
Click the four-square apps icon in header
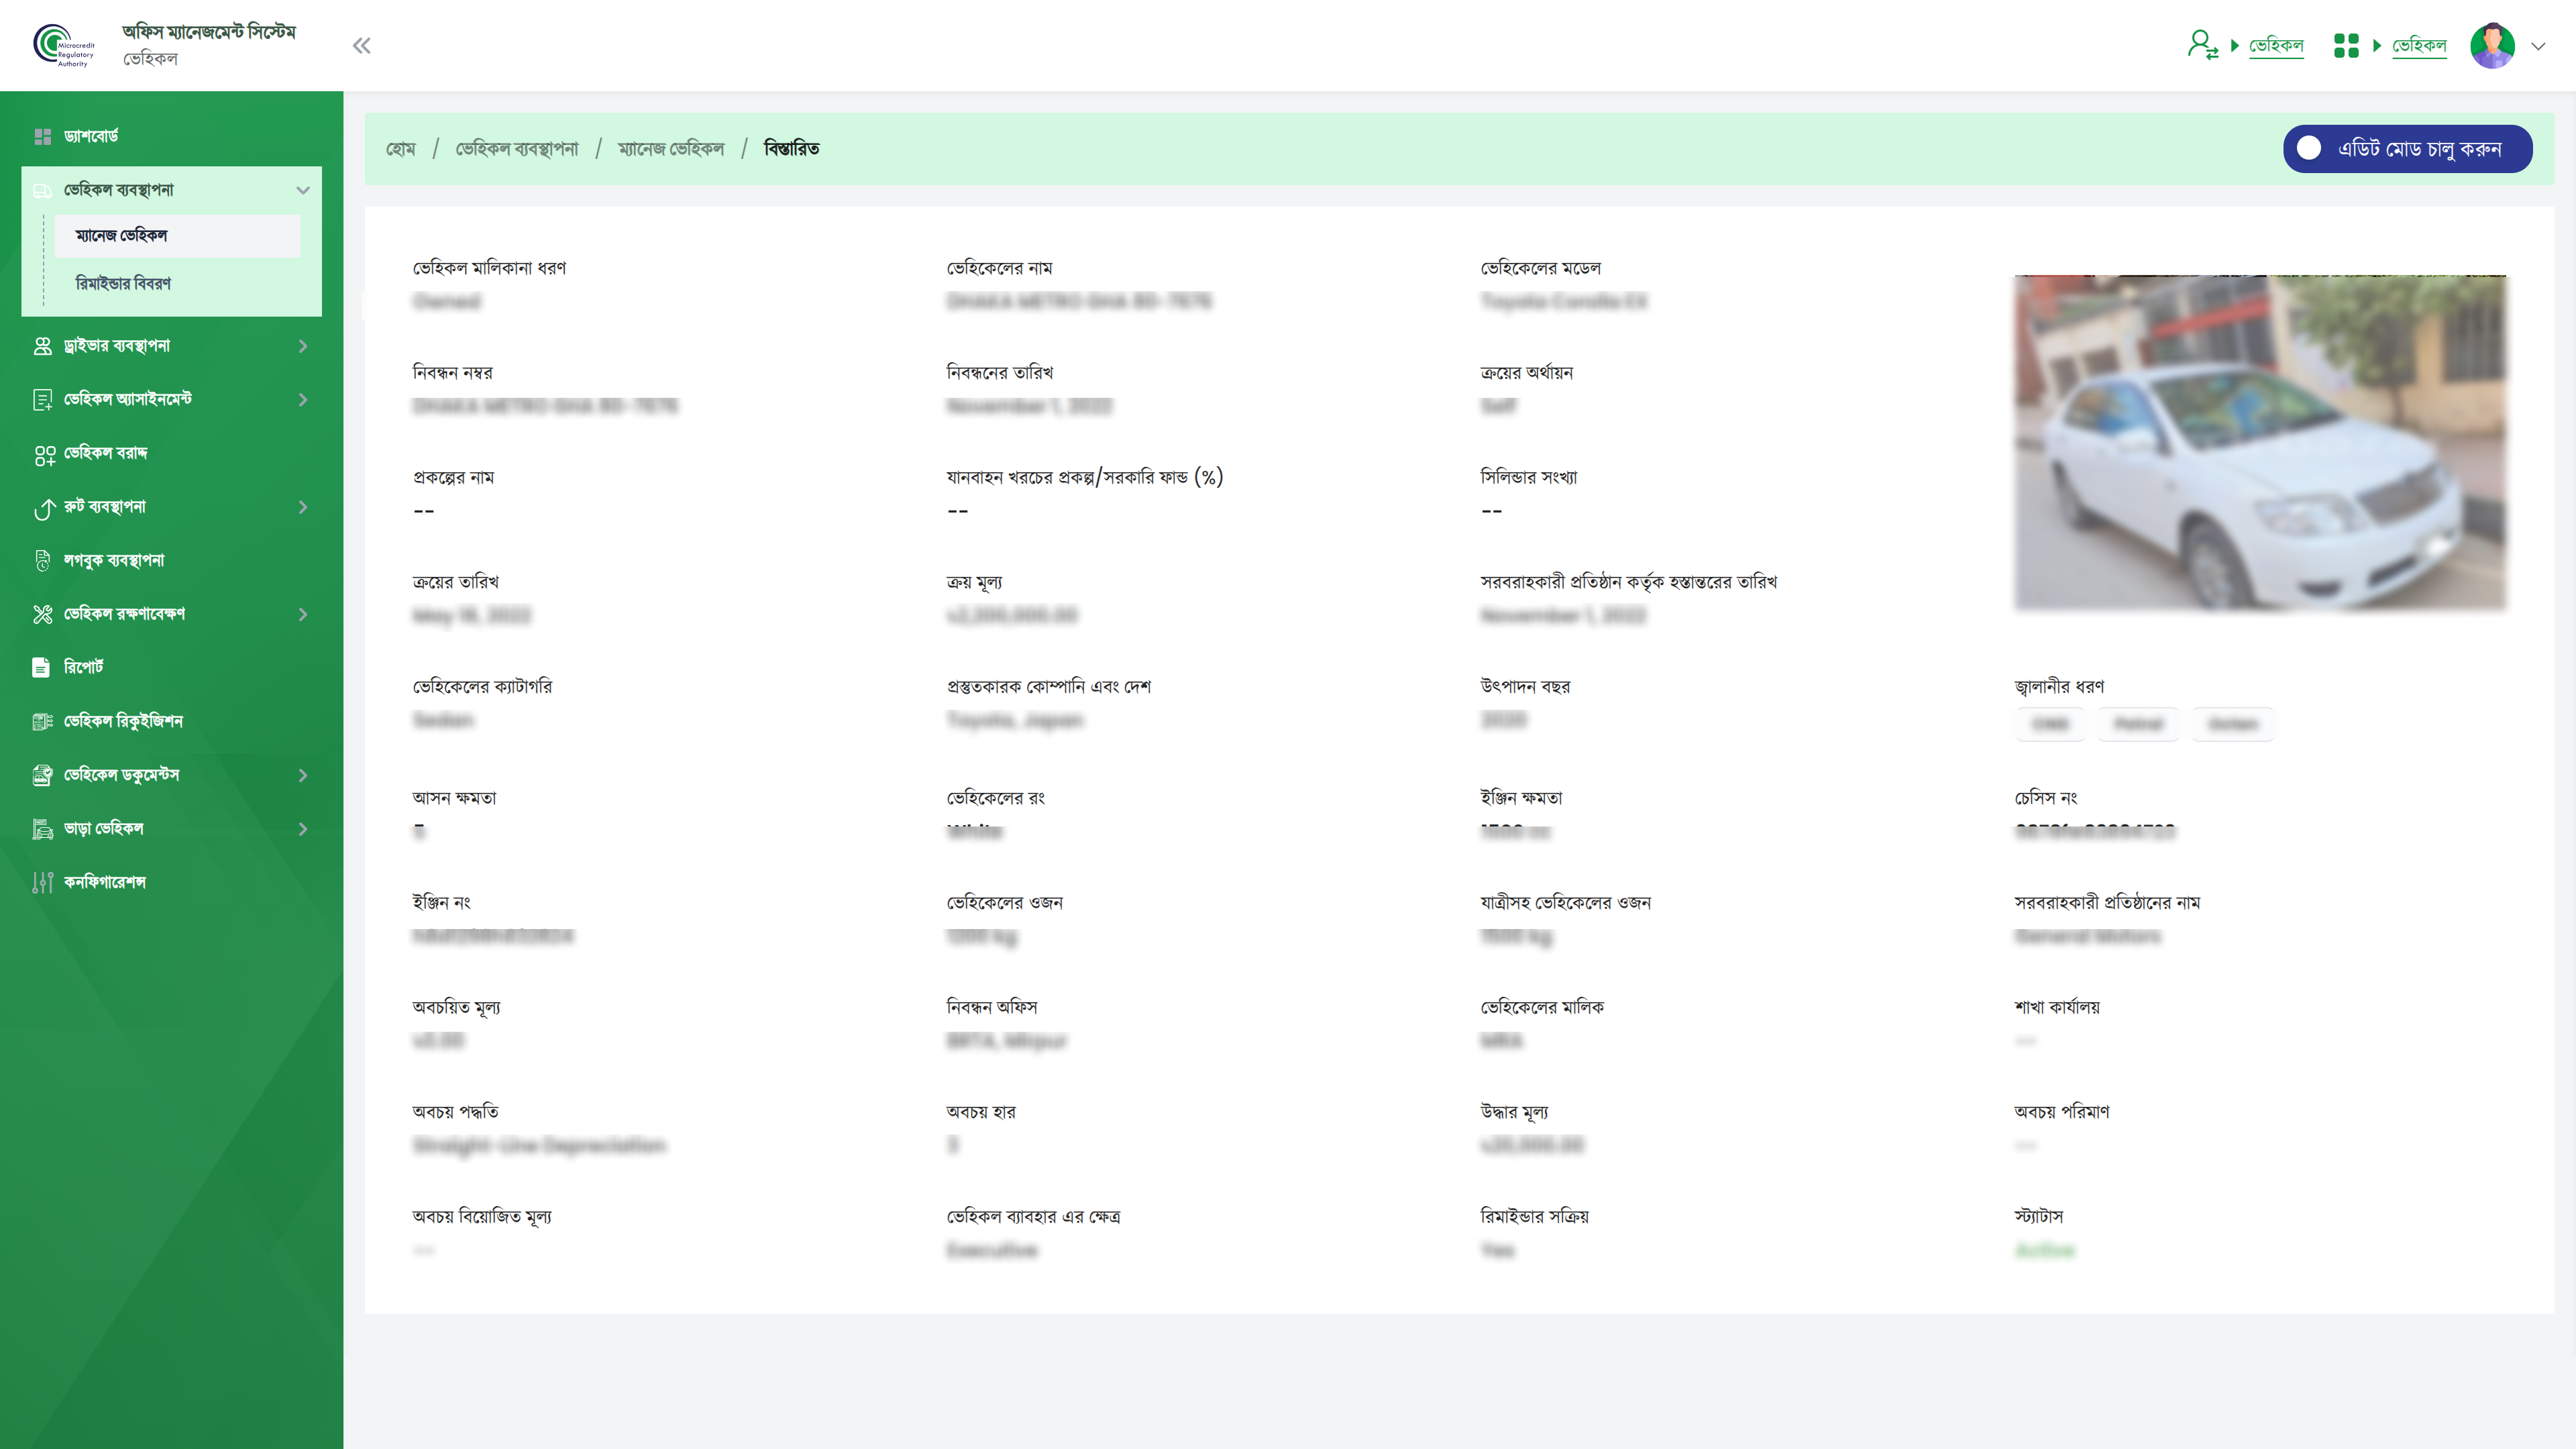tap(2346, 45)
